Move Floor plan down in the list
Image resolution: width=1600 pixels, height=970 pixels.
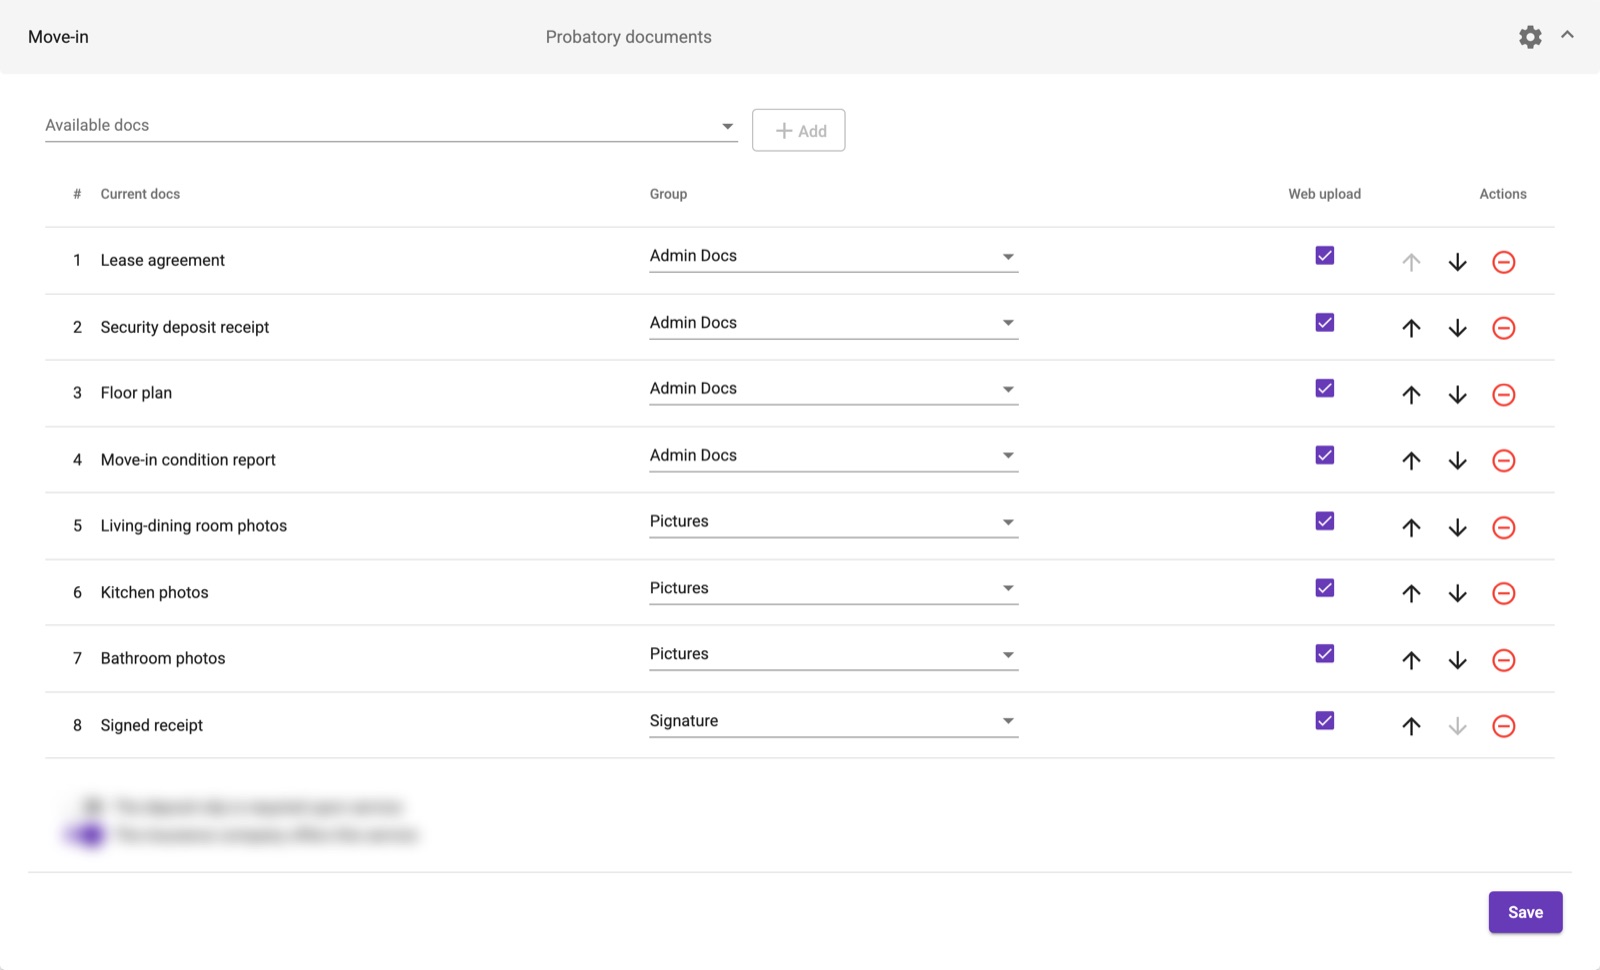coord(1457,395)
